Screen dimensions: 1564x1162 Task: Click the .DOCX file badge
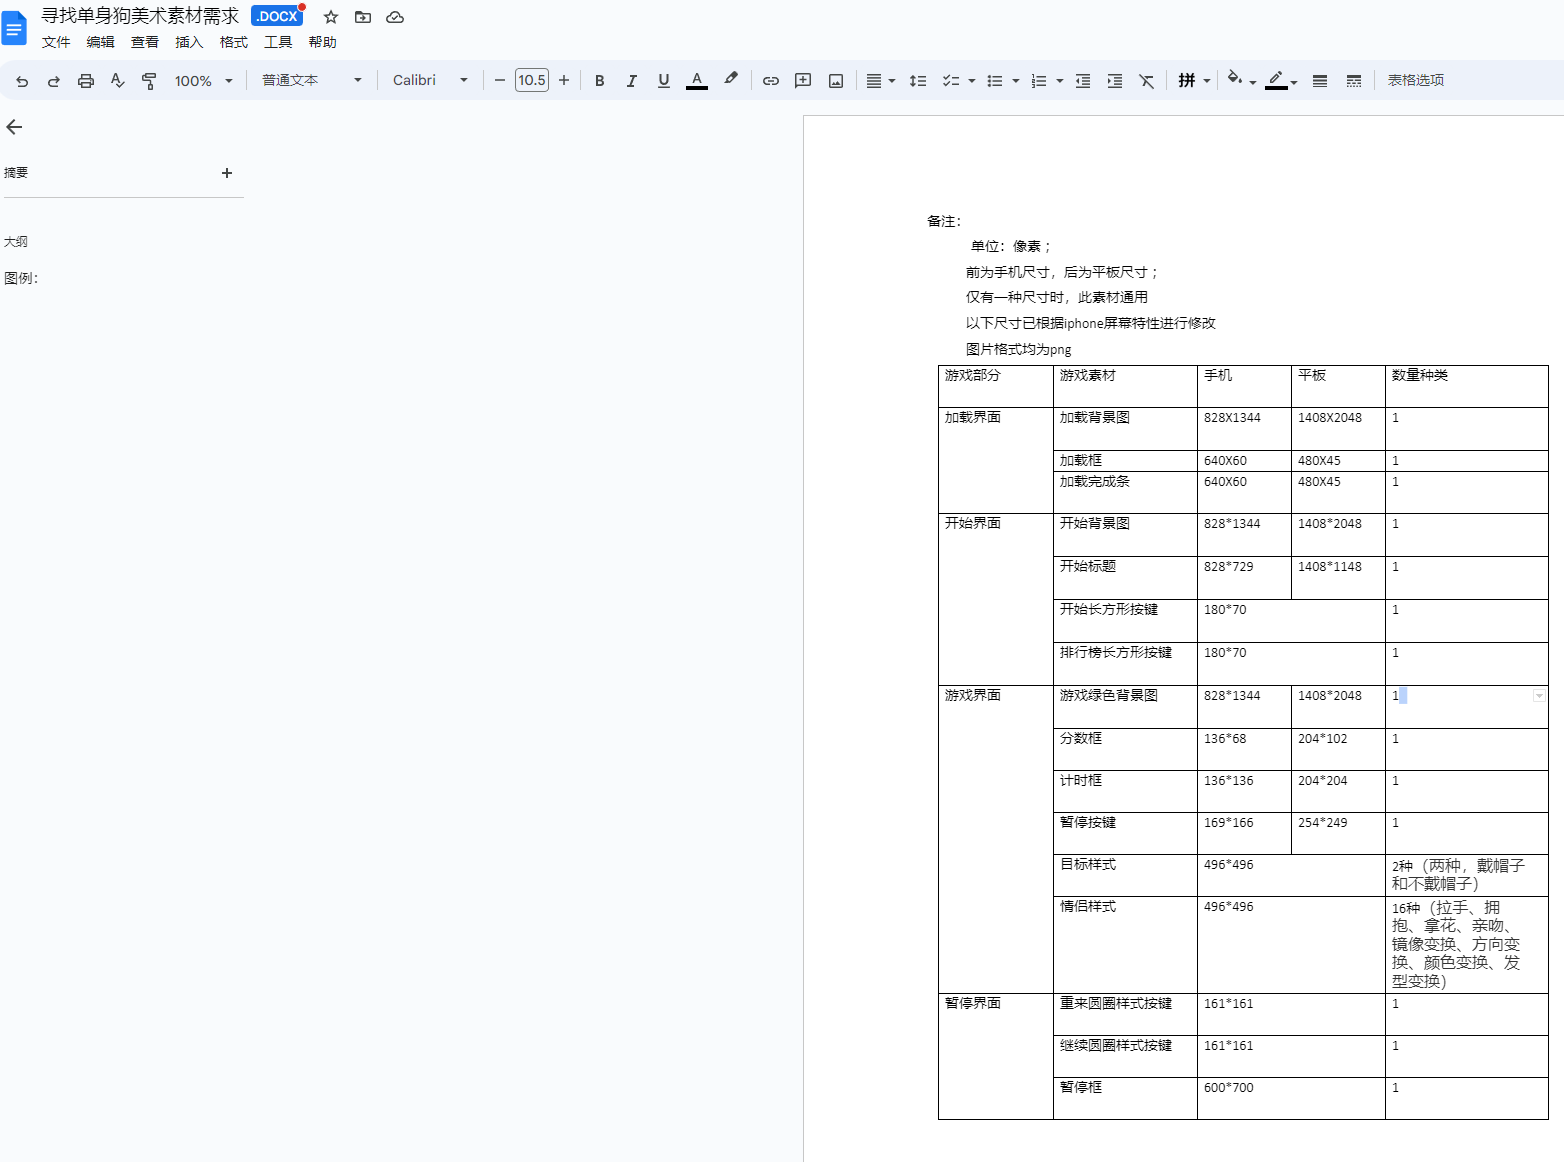coord(277,16)
